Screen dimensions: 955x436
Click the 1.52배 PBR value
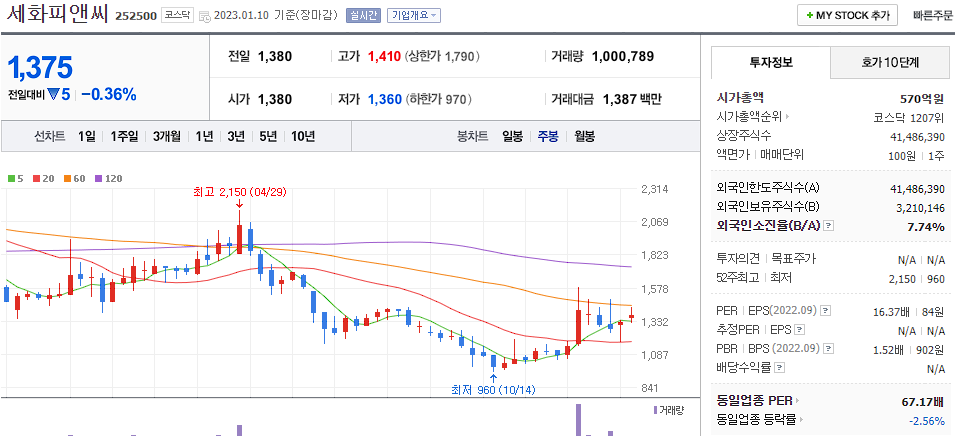coord(891,350)
